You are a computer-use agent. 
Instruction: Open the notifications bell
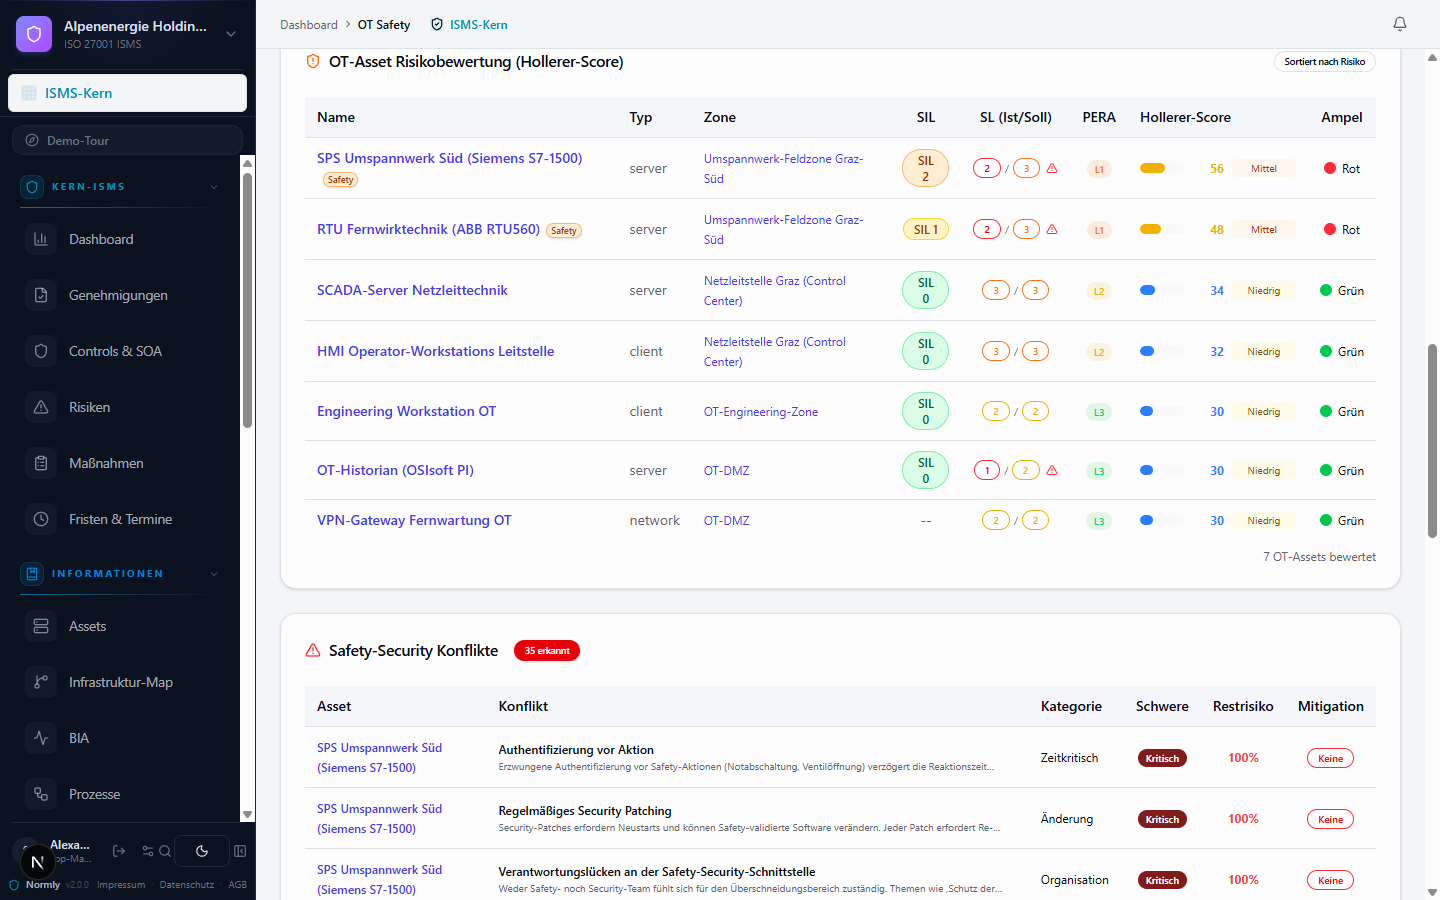pyautogui.click(x=1400, y=24)
